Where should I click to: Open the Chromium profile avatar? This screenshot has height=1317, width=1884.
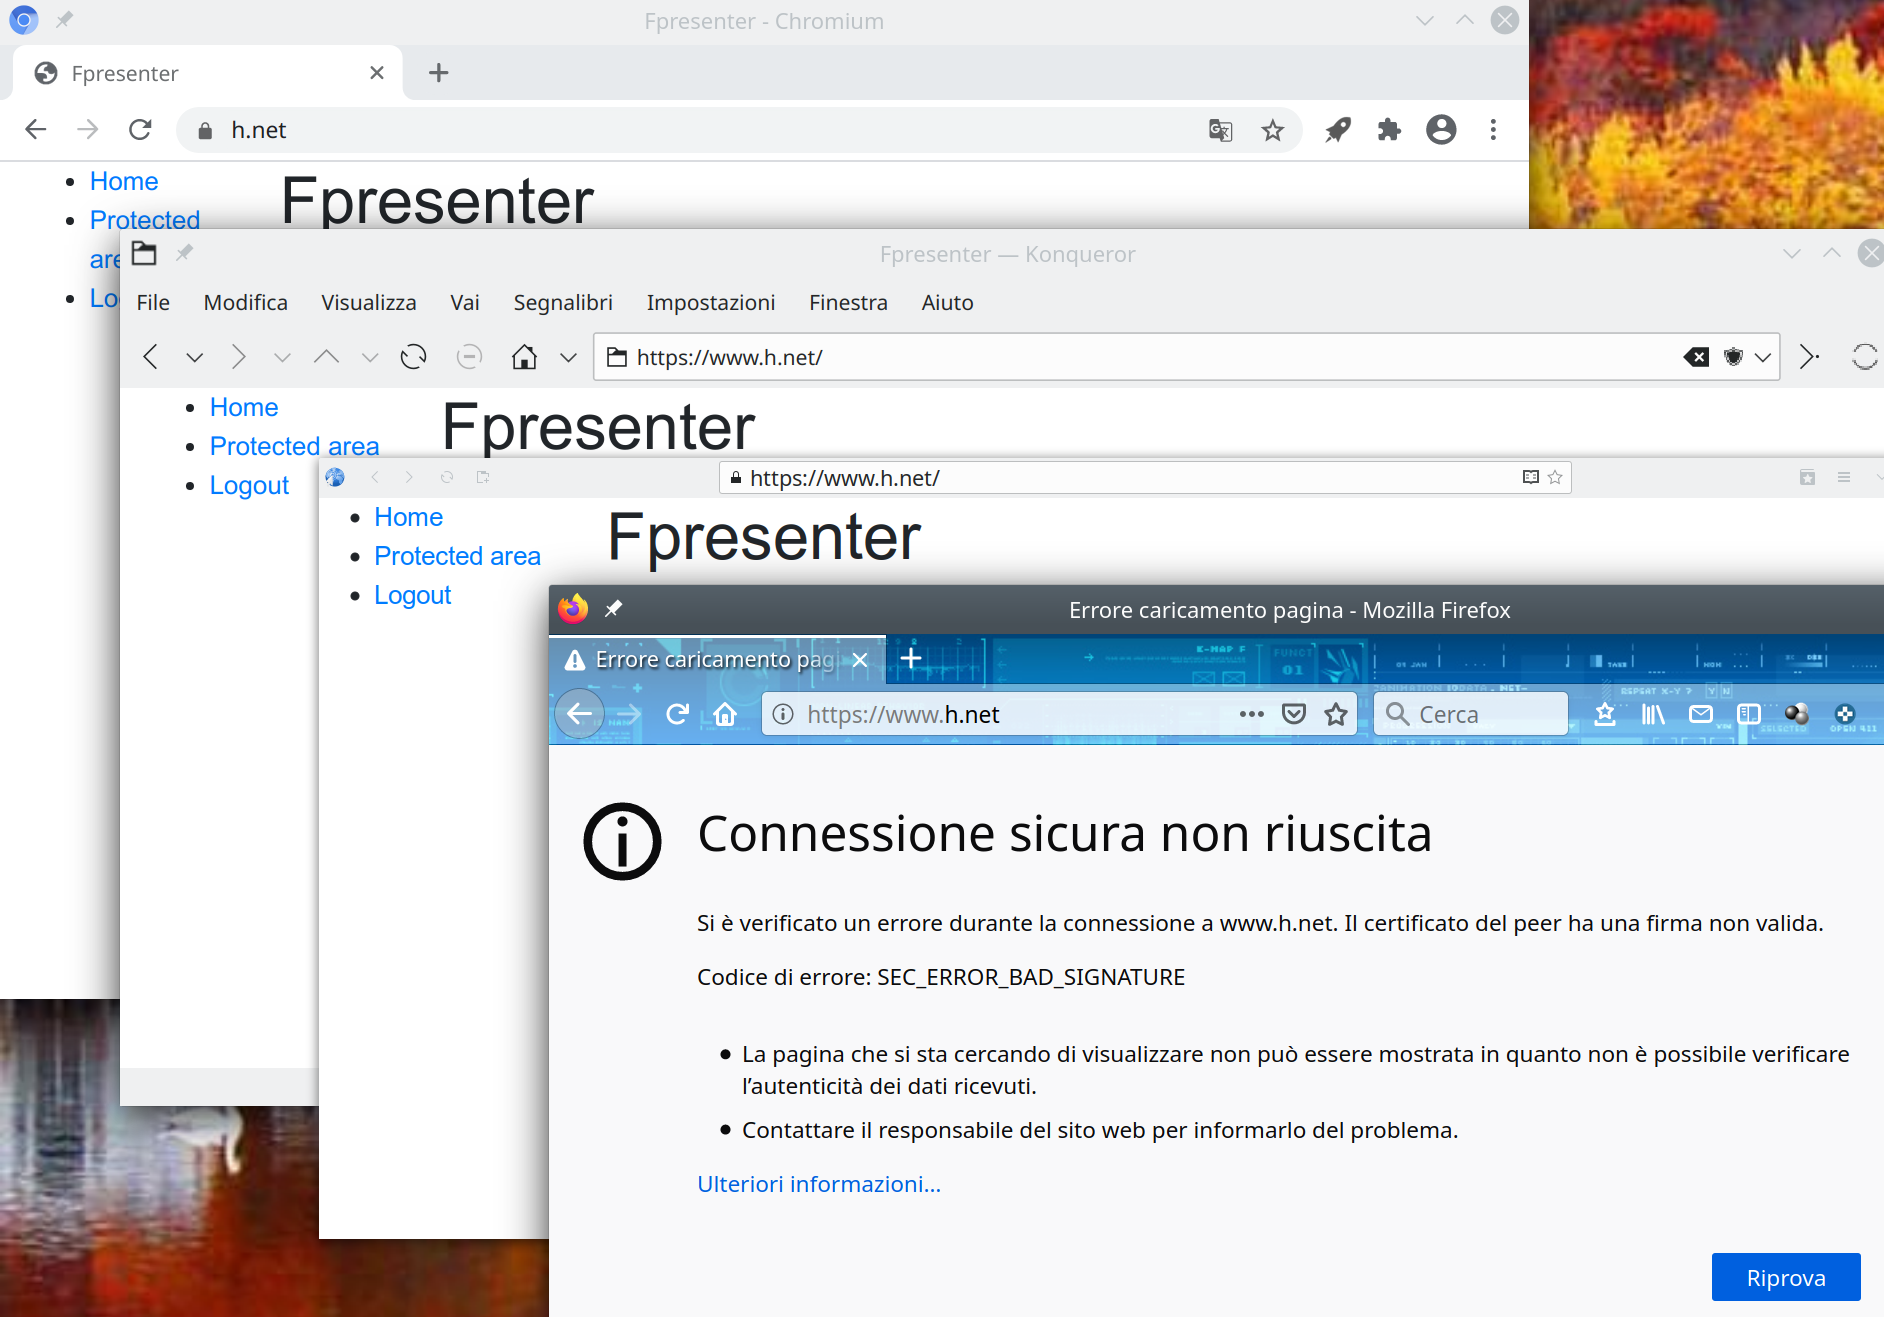pos(1441,130)
